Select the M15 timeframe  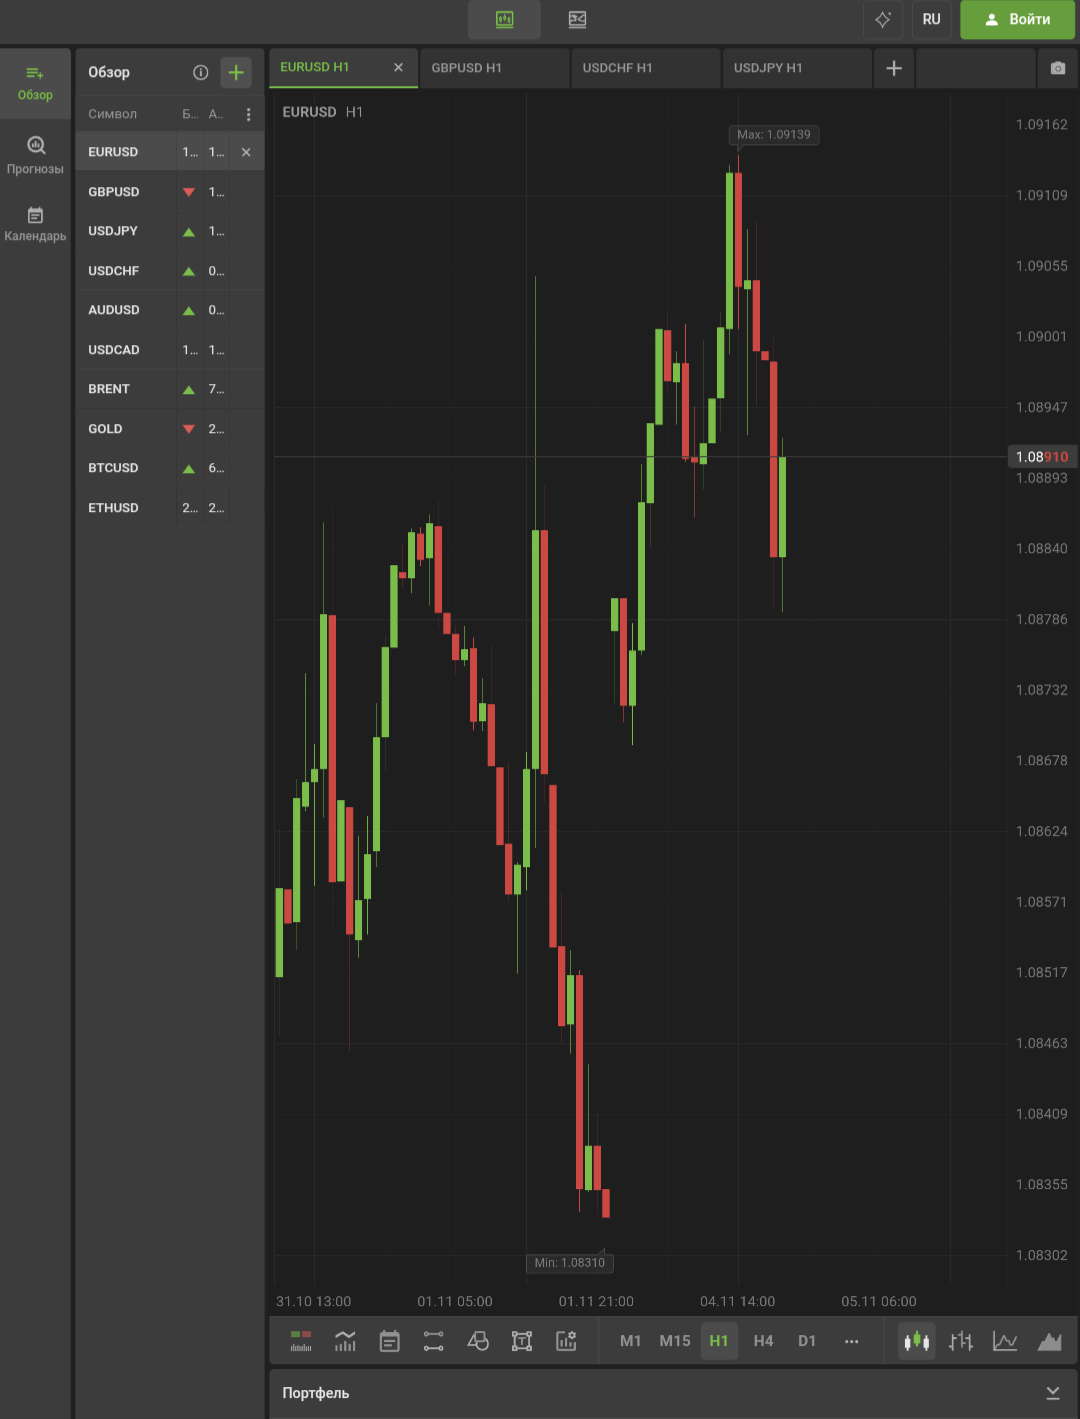[x=675, y=1341]
